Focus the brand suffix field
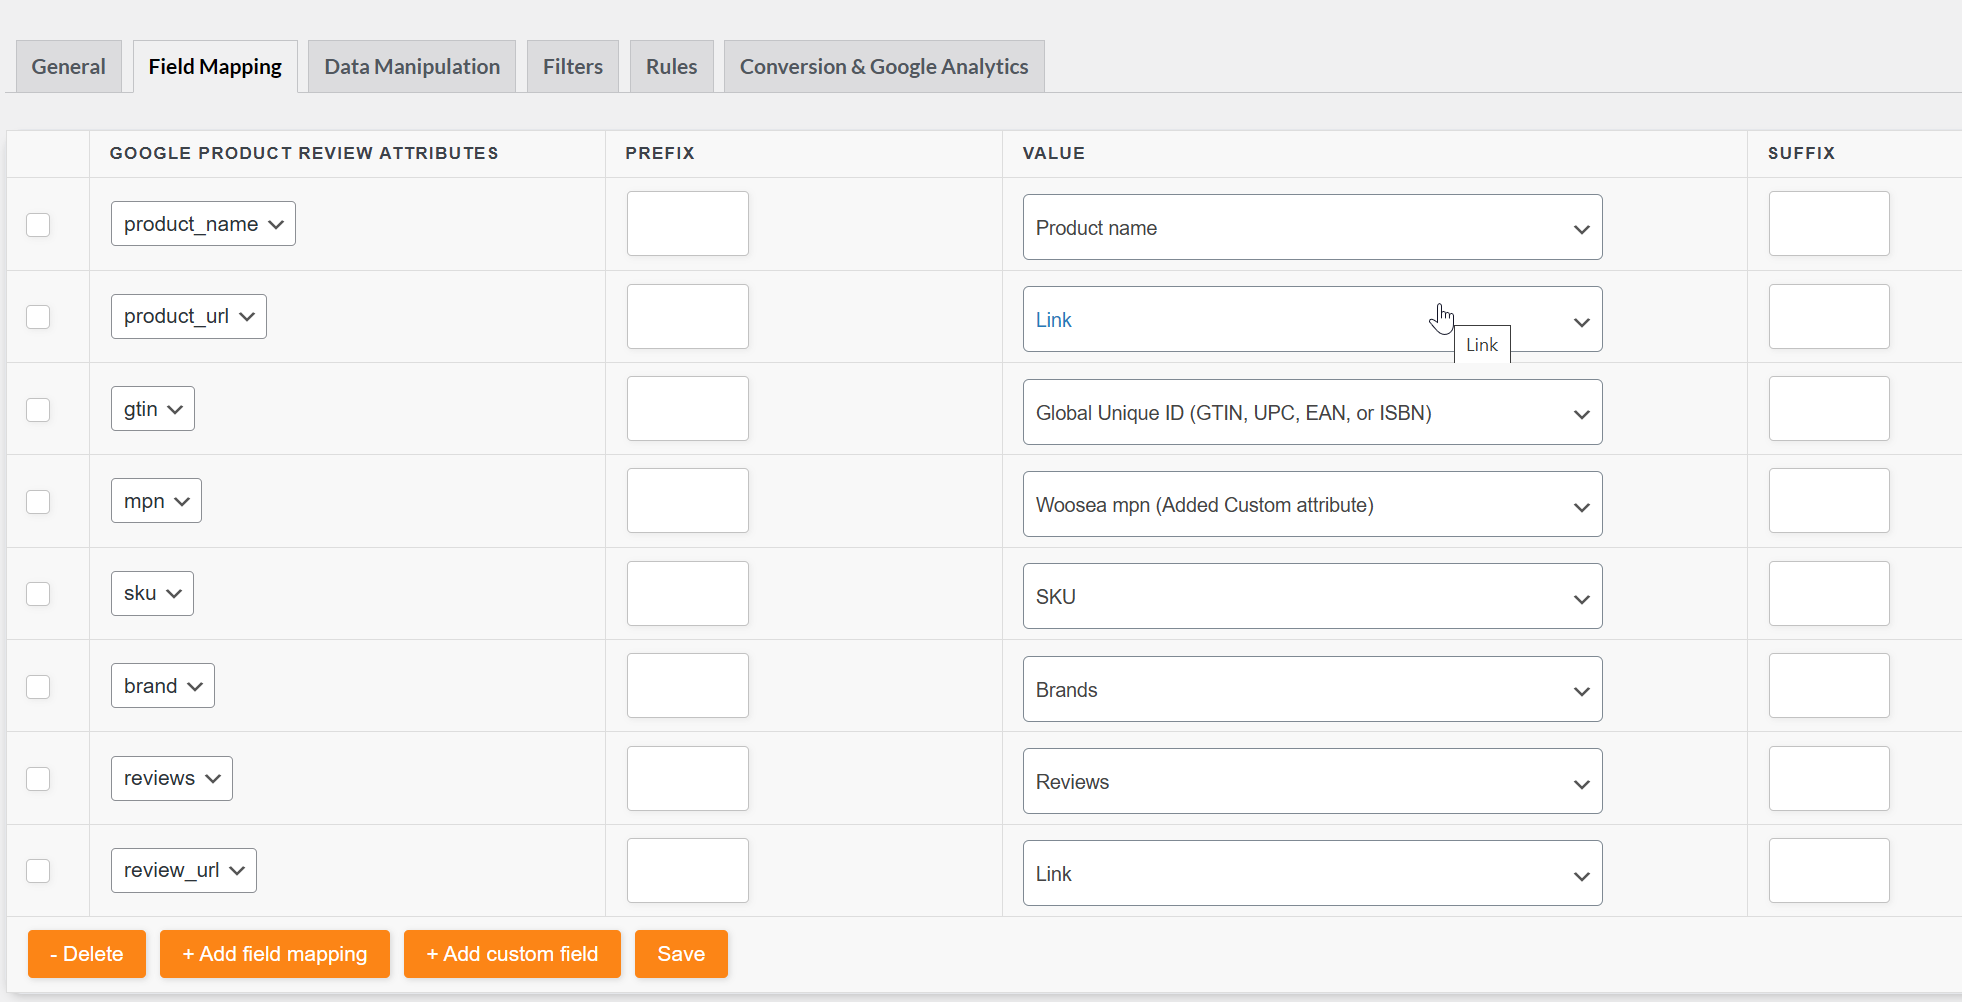The height and width of the screenshot is (1002, 1962). click(1829, 686)
